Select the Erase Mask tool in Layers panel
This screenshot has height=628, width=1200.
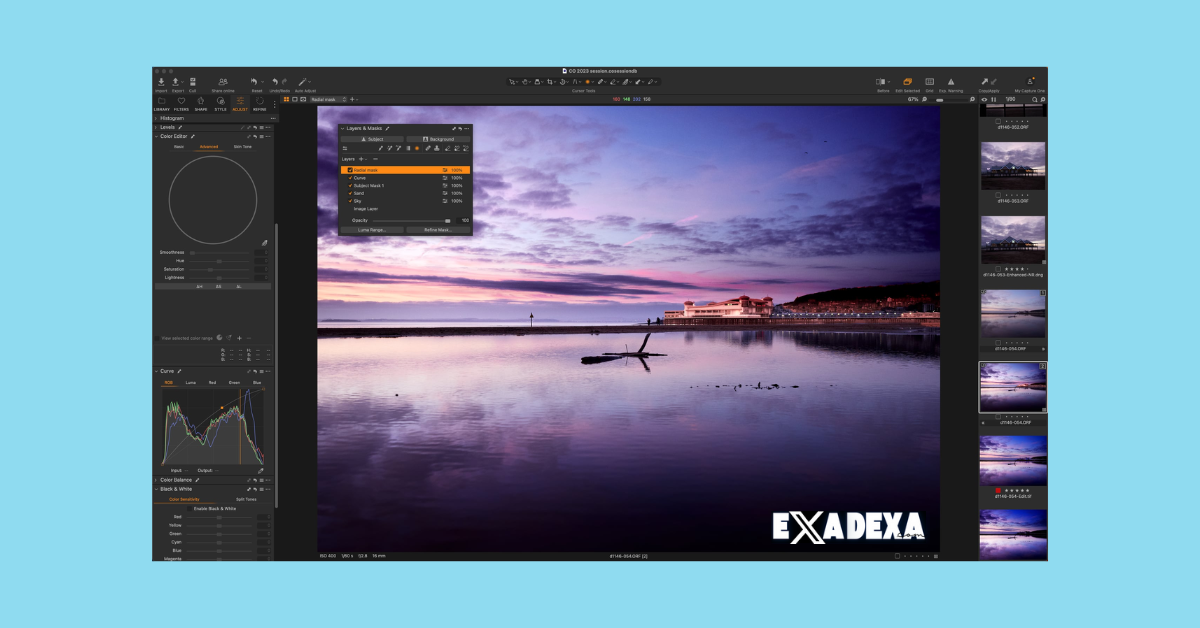point(446,148)
